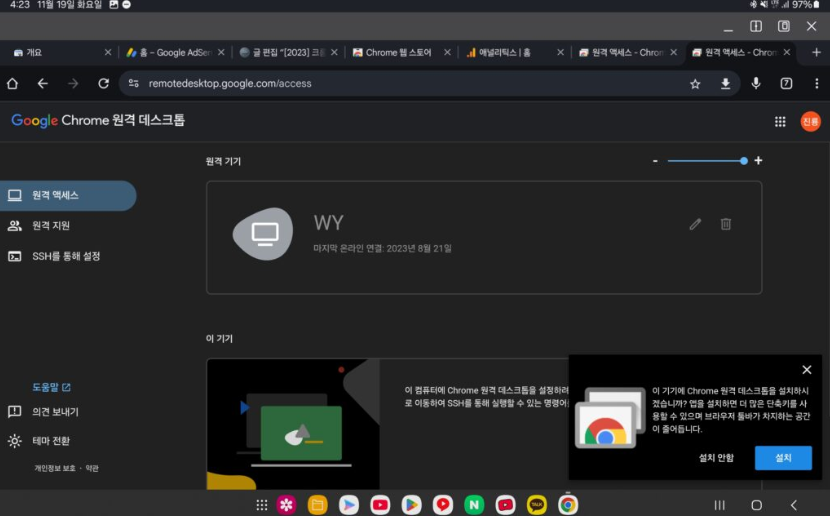830x516 pixels.
Task: Close the install app prompt
Action: click(x=807, y=370)
